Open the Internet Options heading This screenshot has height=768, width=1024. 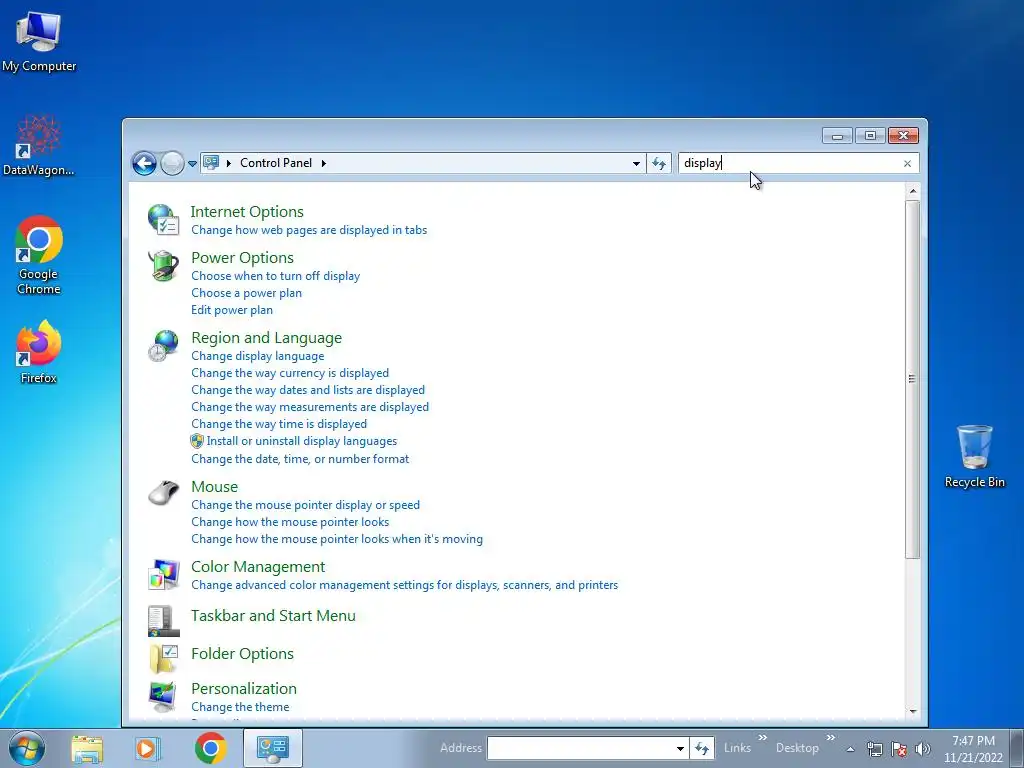247,212
